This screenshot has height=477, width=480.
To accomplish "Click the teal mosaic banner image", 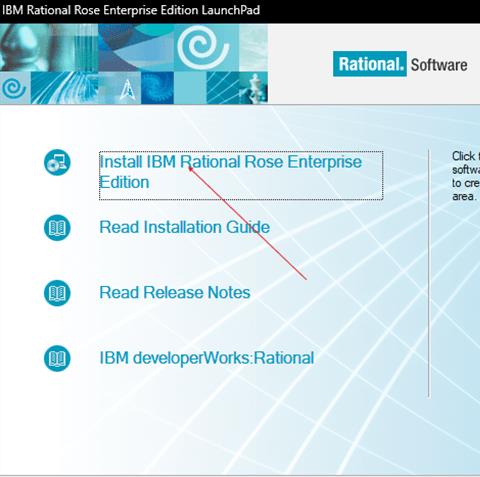I will (134, 64).
